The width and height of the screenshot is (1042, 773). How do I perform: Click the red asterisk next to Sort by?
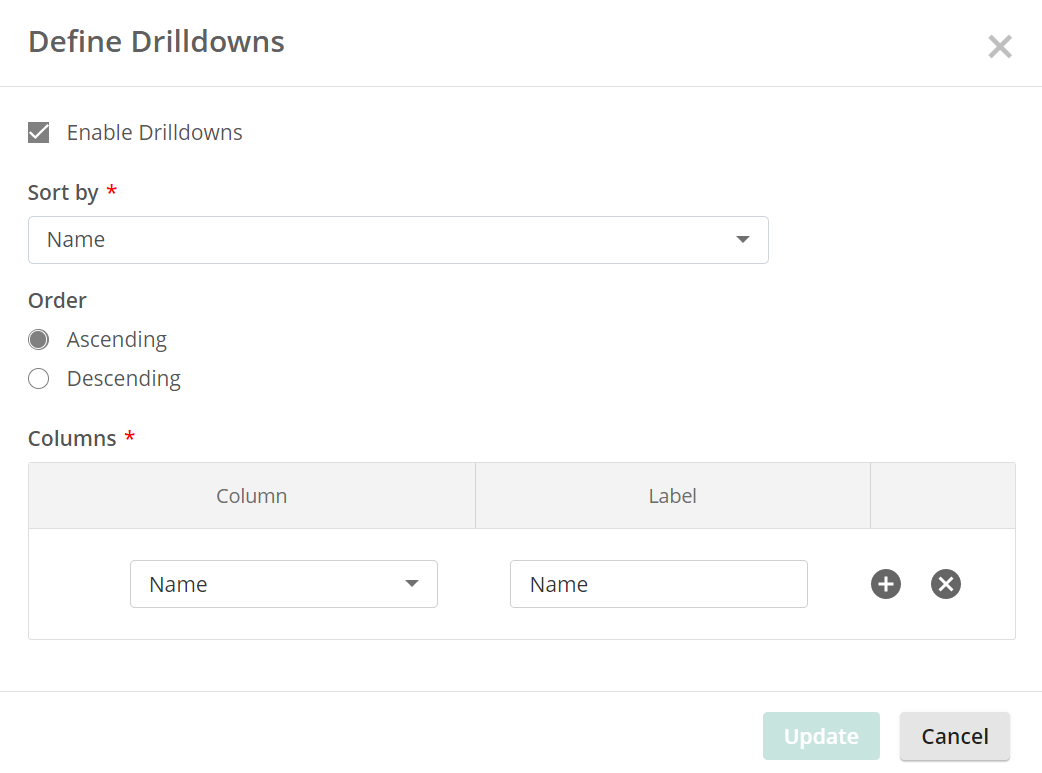pyautogui.click(x=110, y=191)
